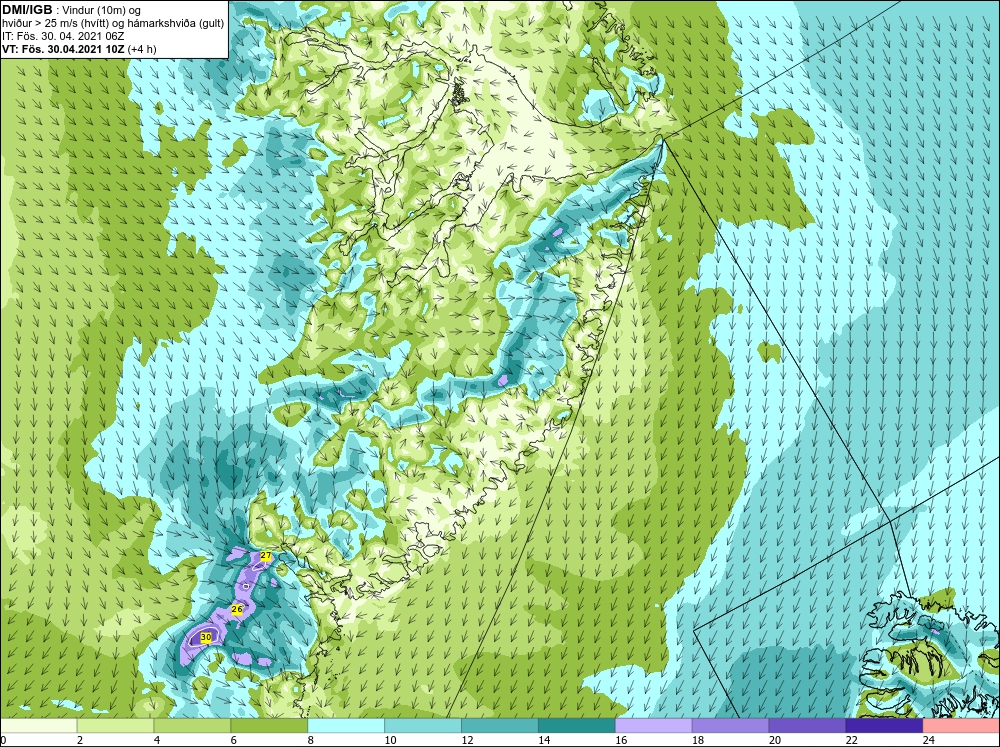Click the legend scale number 14
Screen dimensions: 1000x747
[x=544, y=740]
